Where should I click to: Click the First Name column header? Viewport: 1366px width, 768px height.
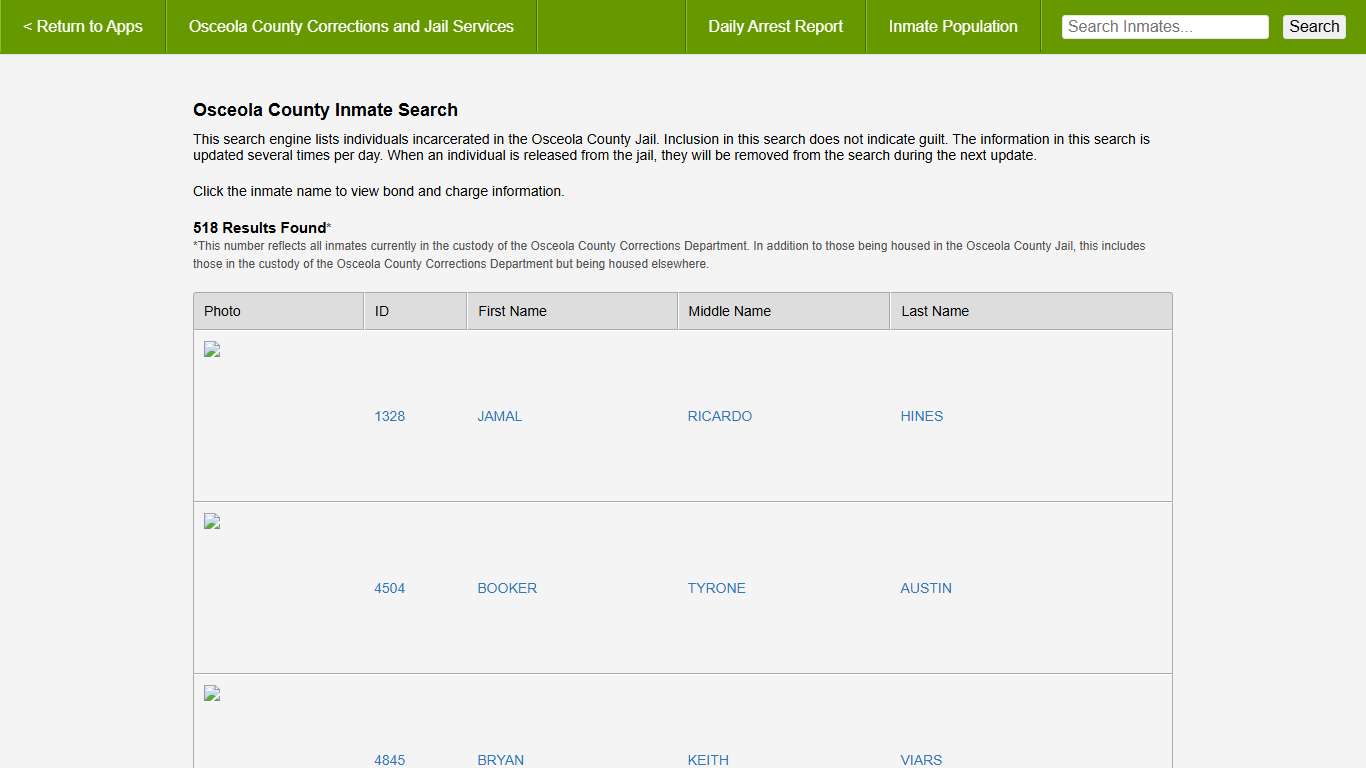click(512, 311)
